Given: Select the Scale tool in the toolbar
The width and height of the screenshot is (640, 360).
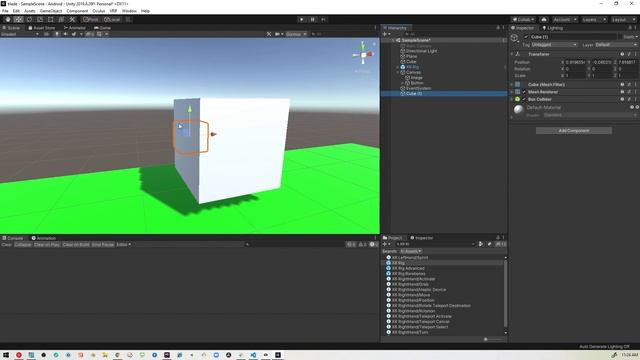Looking at the screenshot, I should [x=40, y=20].
